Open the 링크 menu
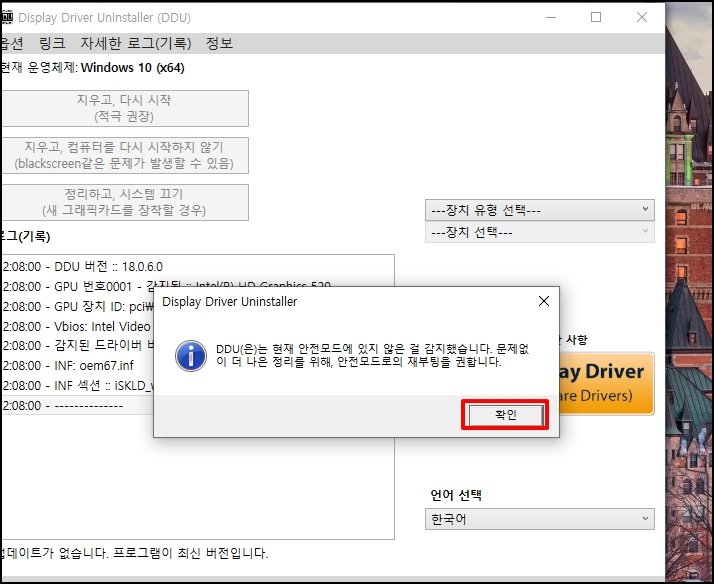714x584 pixels. pyautogui.click(x=52, y=43)
